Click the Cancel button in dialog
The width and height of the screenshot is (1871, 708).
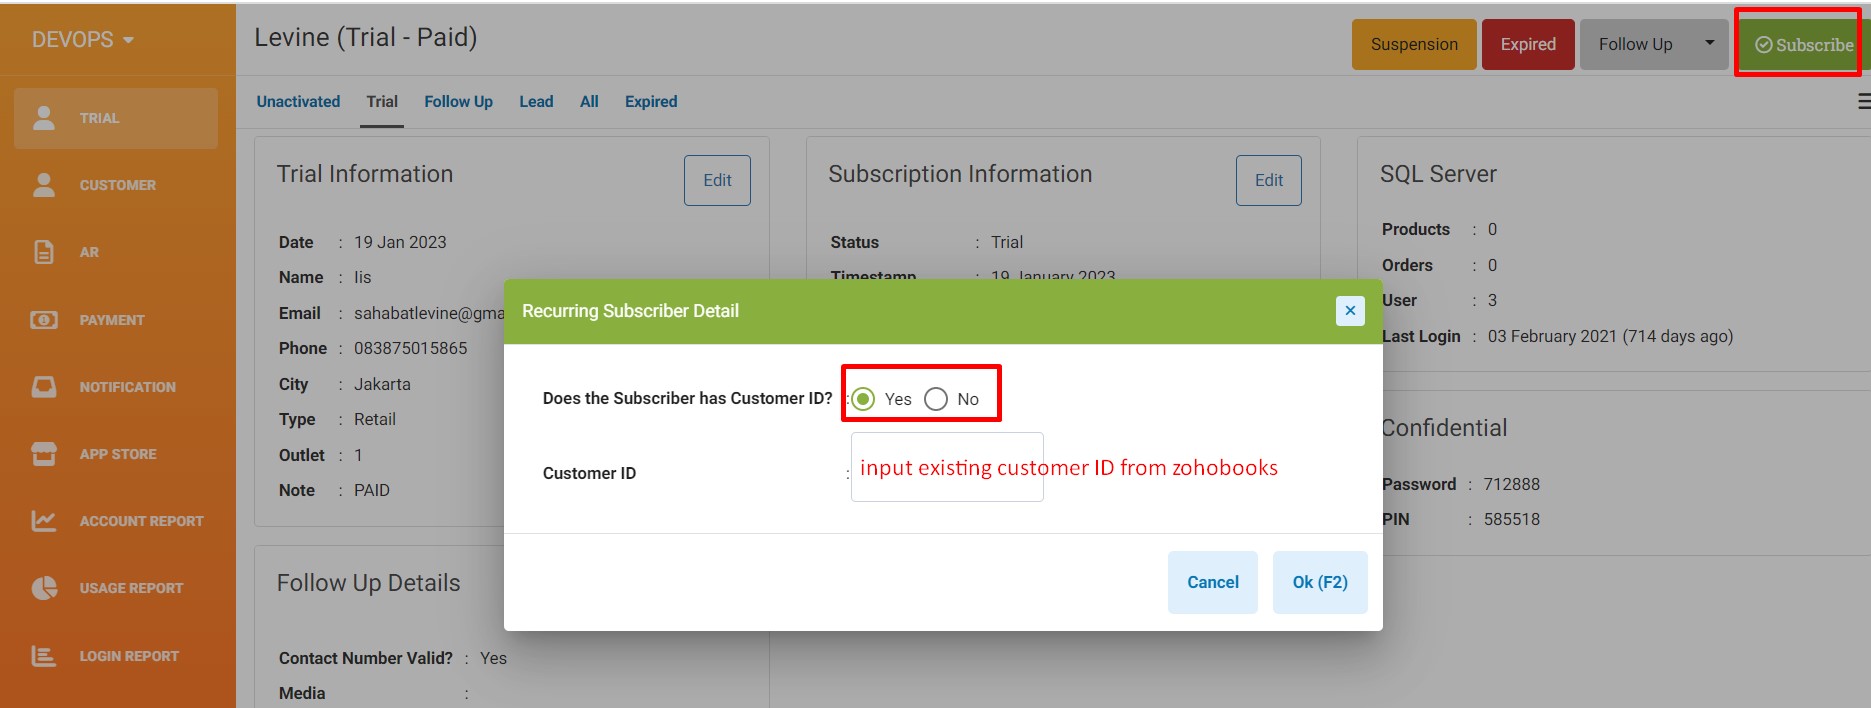1213,582
